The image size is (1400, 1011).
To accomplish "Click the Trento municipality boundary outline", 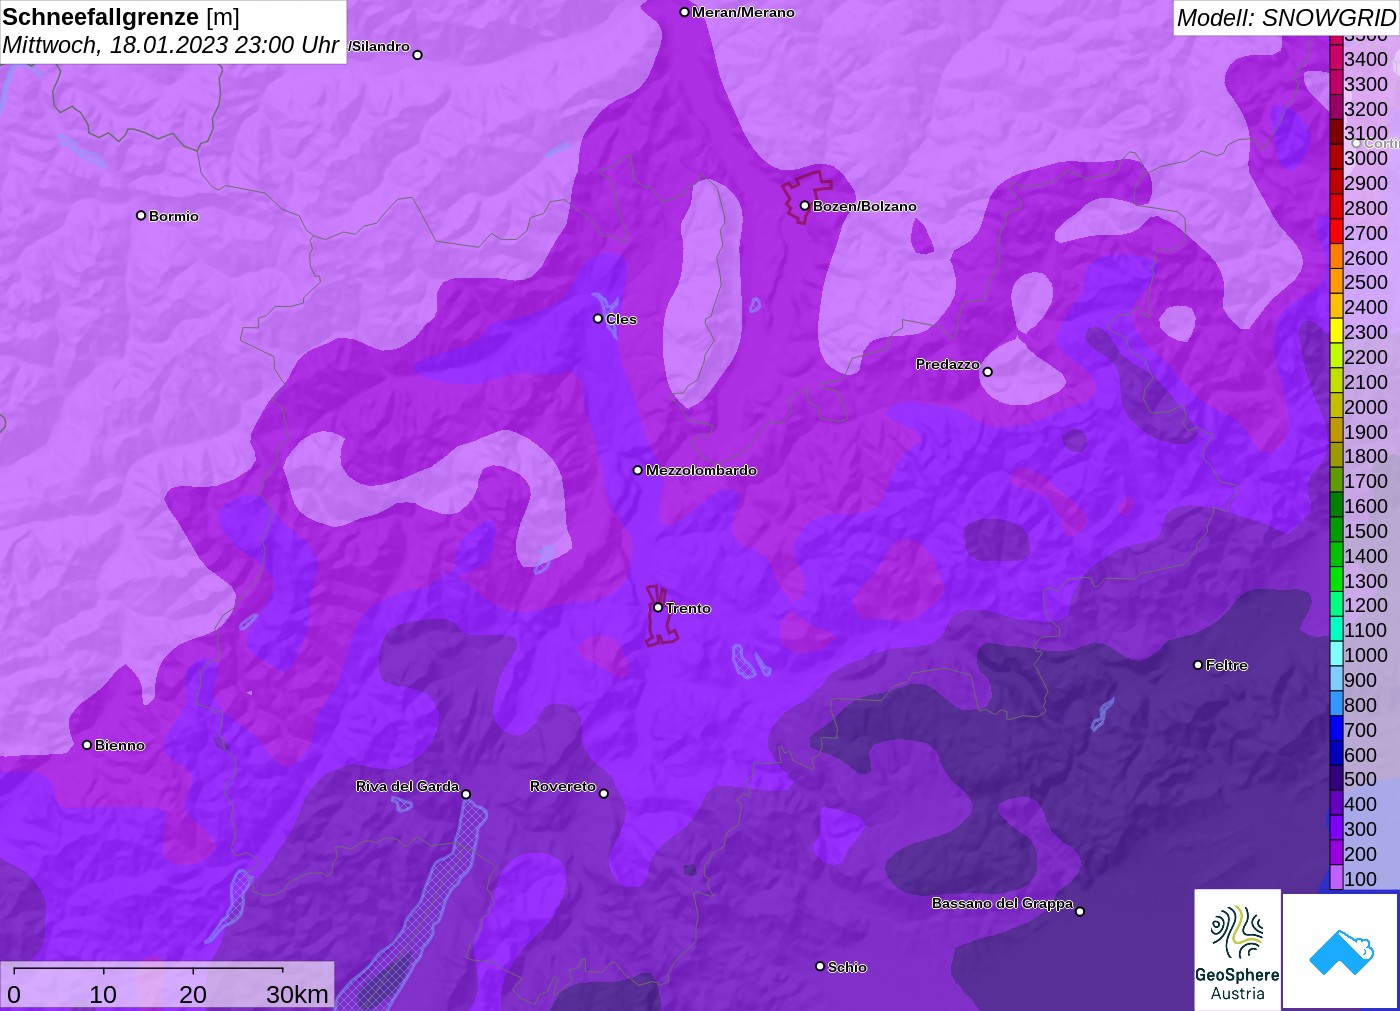I will [x=660, y=617].
